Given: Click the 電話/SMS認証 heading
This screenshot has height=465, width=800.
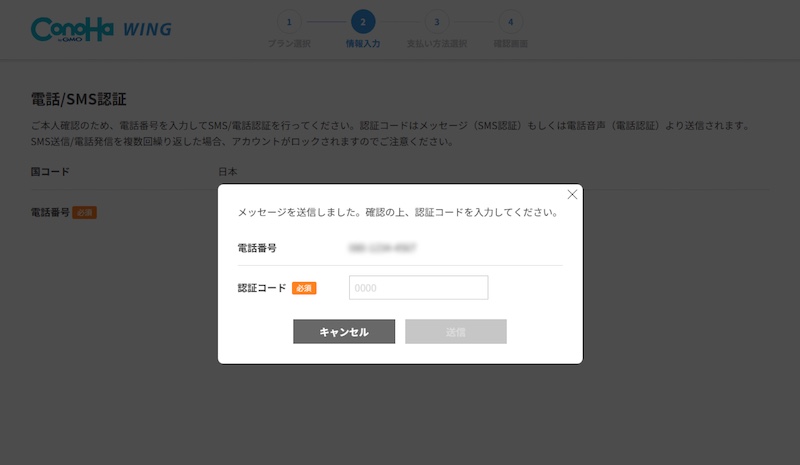Looking at the screenshot, I should coord(79,99).
